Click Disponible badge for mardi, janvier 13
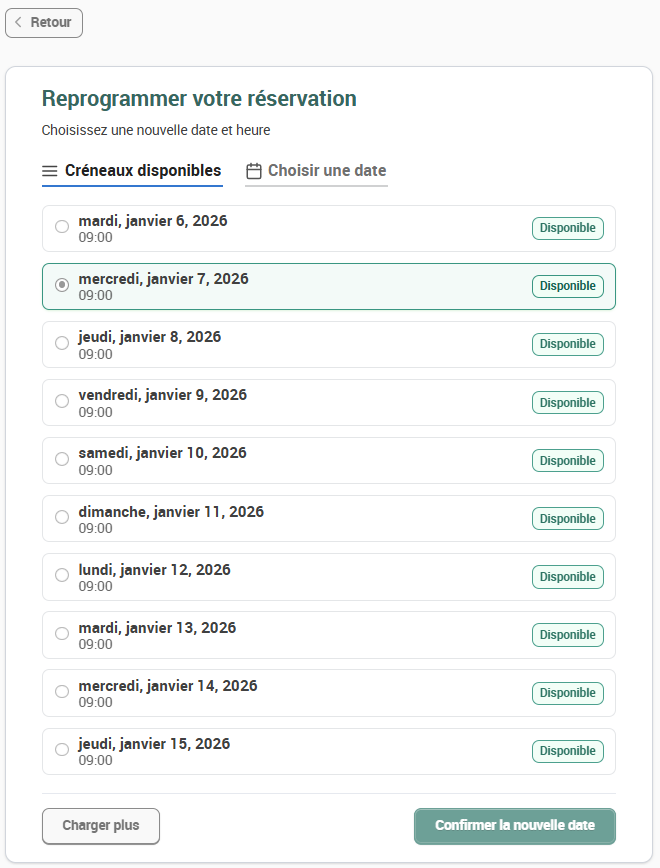This screenshot has width=660, height=868. tap(568, 635)
